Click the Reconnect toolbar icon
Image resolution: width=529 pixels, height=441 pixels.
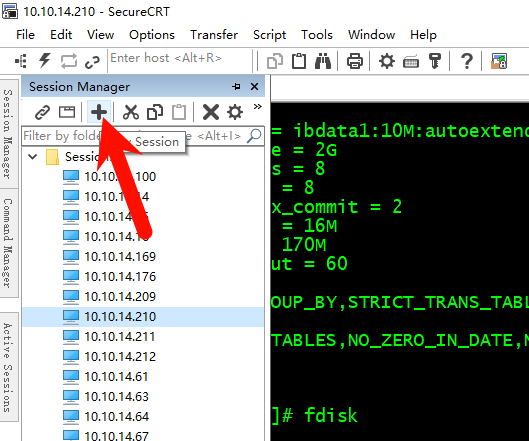point(68,61)
